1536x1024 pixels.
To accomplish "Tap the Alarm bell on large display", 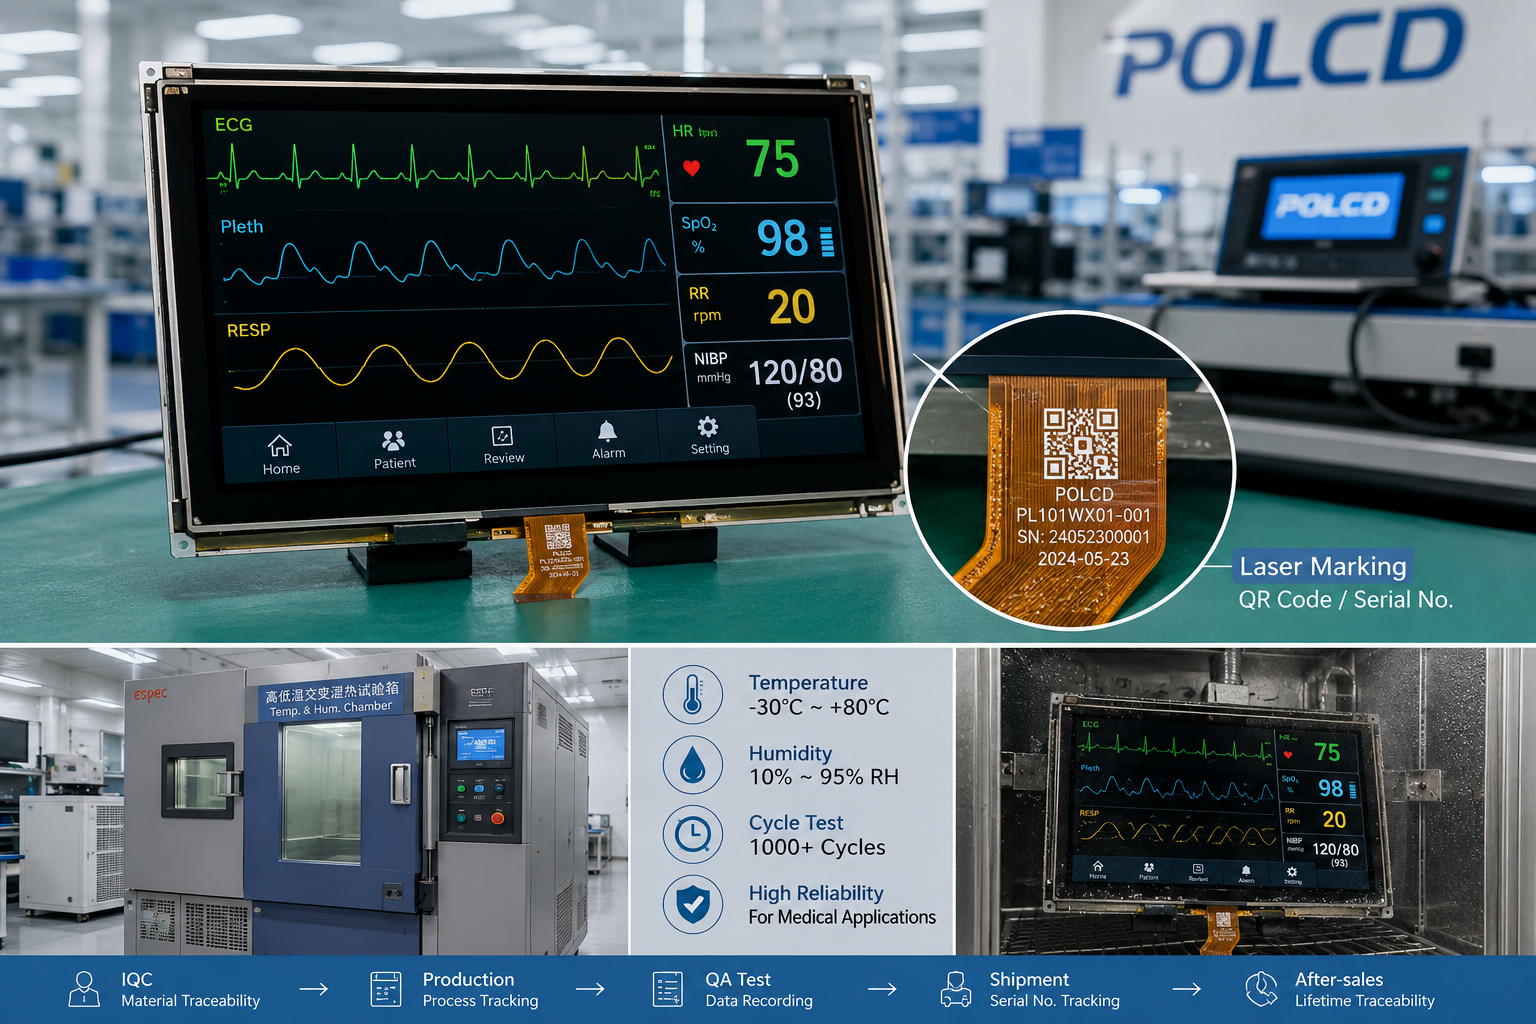I will 608,439.
